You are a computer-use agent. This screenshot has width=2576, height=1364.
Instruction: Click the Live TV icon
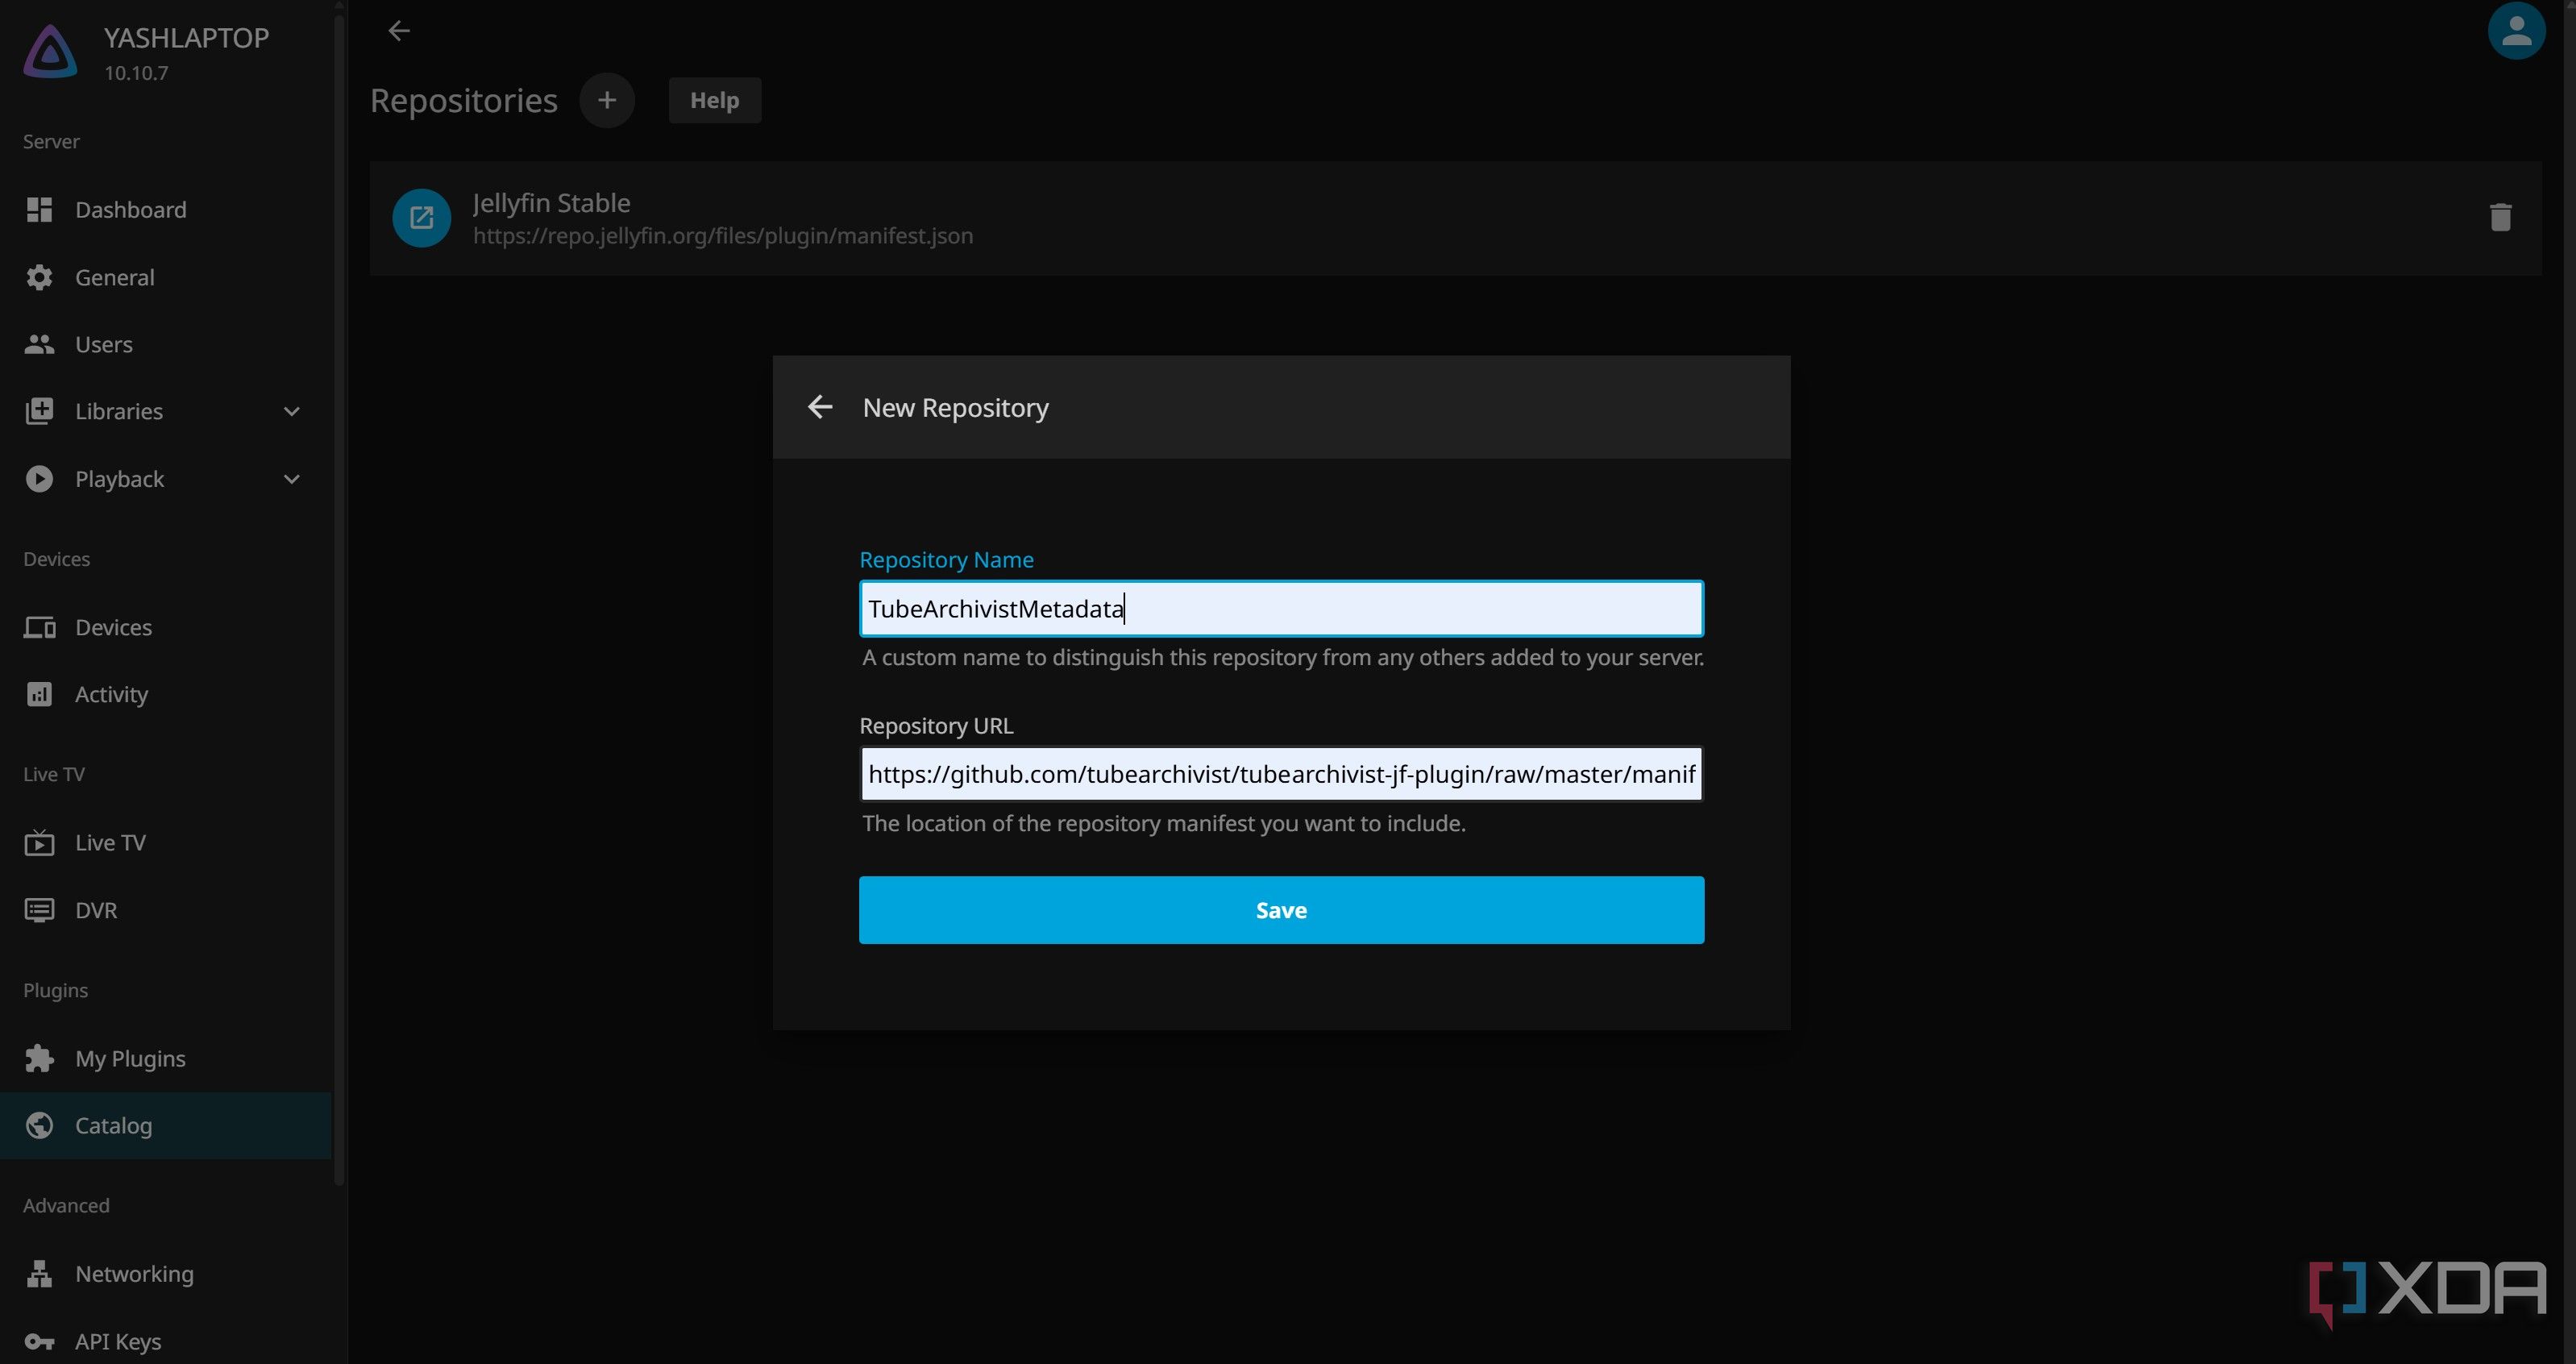[39, 842]
